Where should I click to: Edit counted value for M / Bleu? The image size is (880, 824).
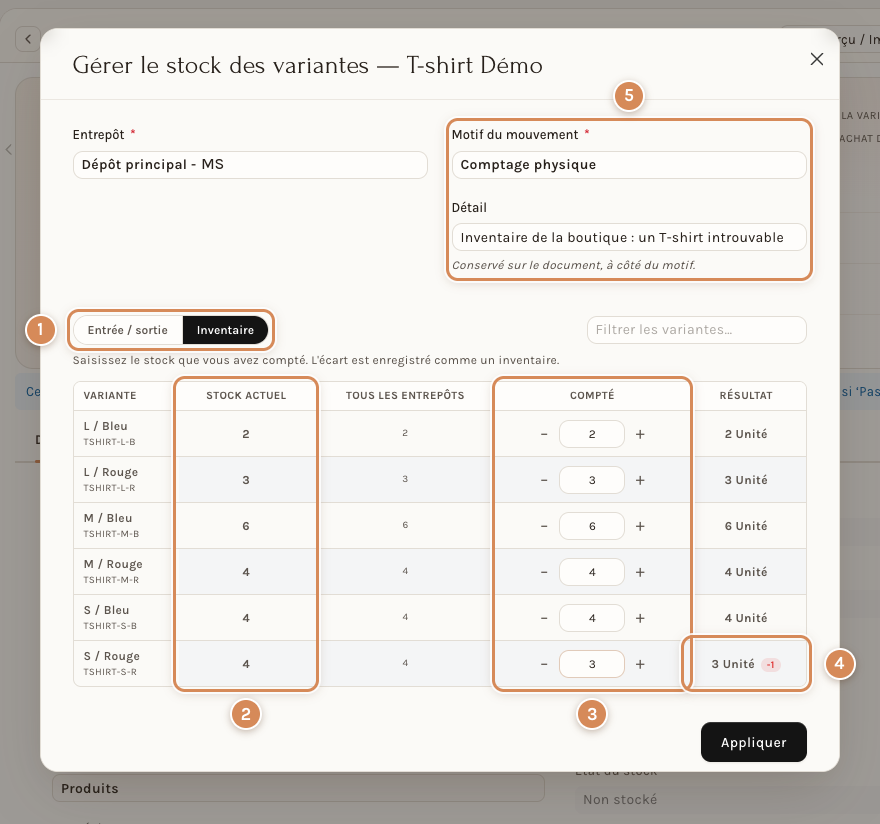[592, 527]
